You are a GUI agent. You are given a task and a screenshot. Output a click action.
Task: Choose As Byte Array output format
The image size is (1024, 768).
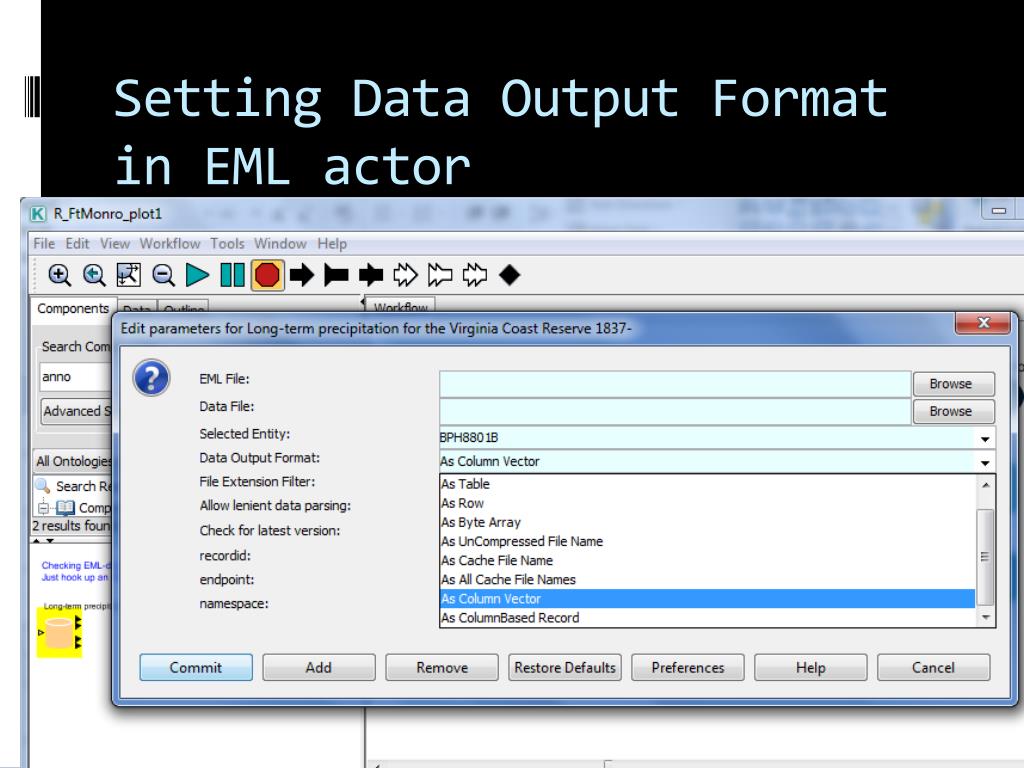tap(708, 522)
